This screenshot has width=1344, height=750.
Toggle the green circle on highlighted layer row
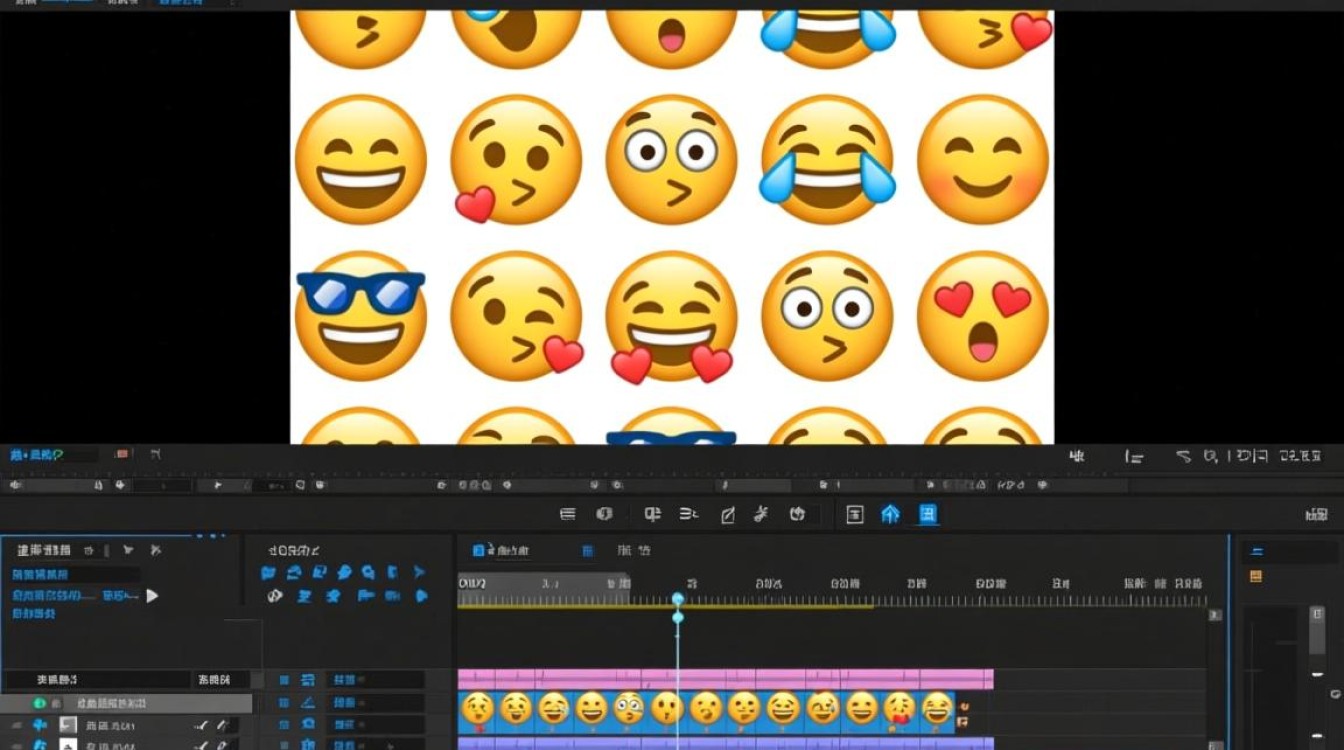point(39,704)
